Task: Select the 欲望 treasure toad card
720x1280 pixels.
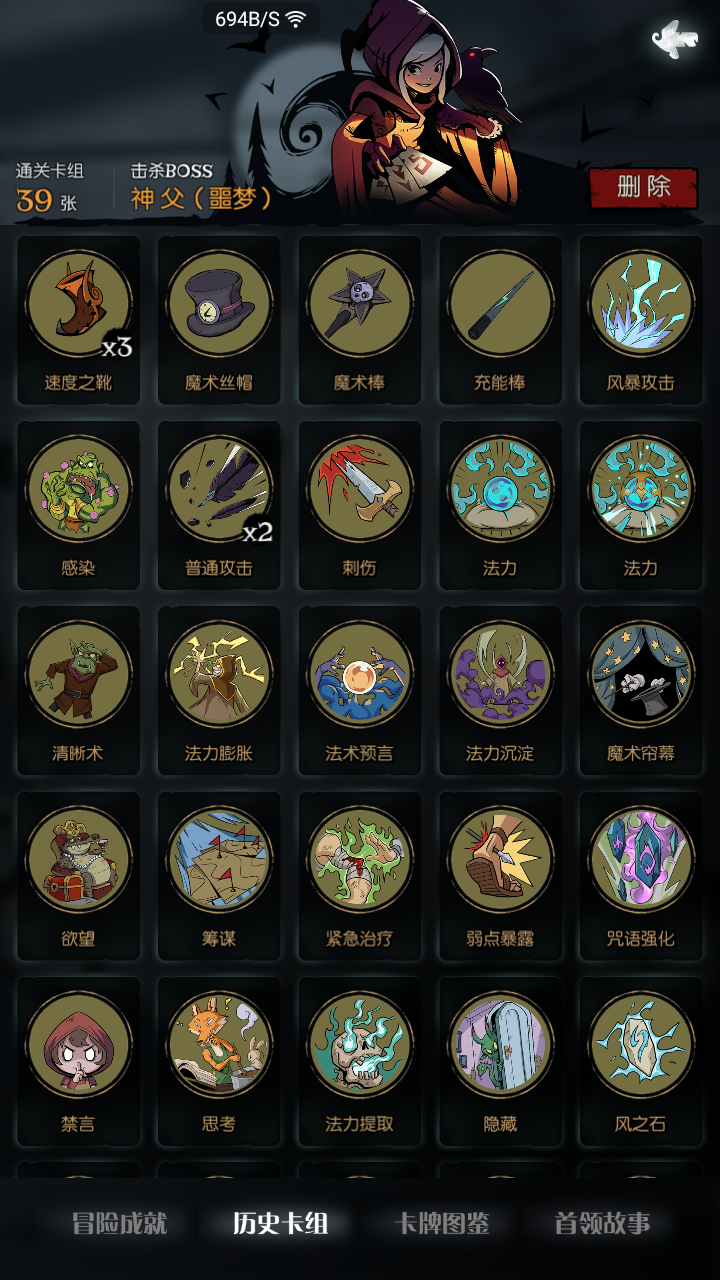Action: 78,876
